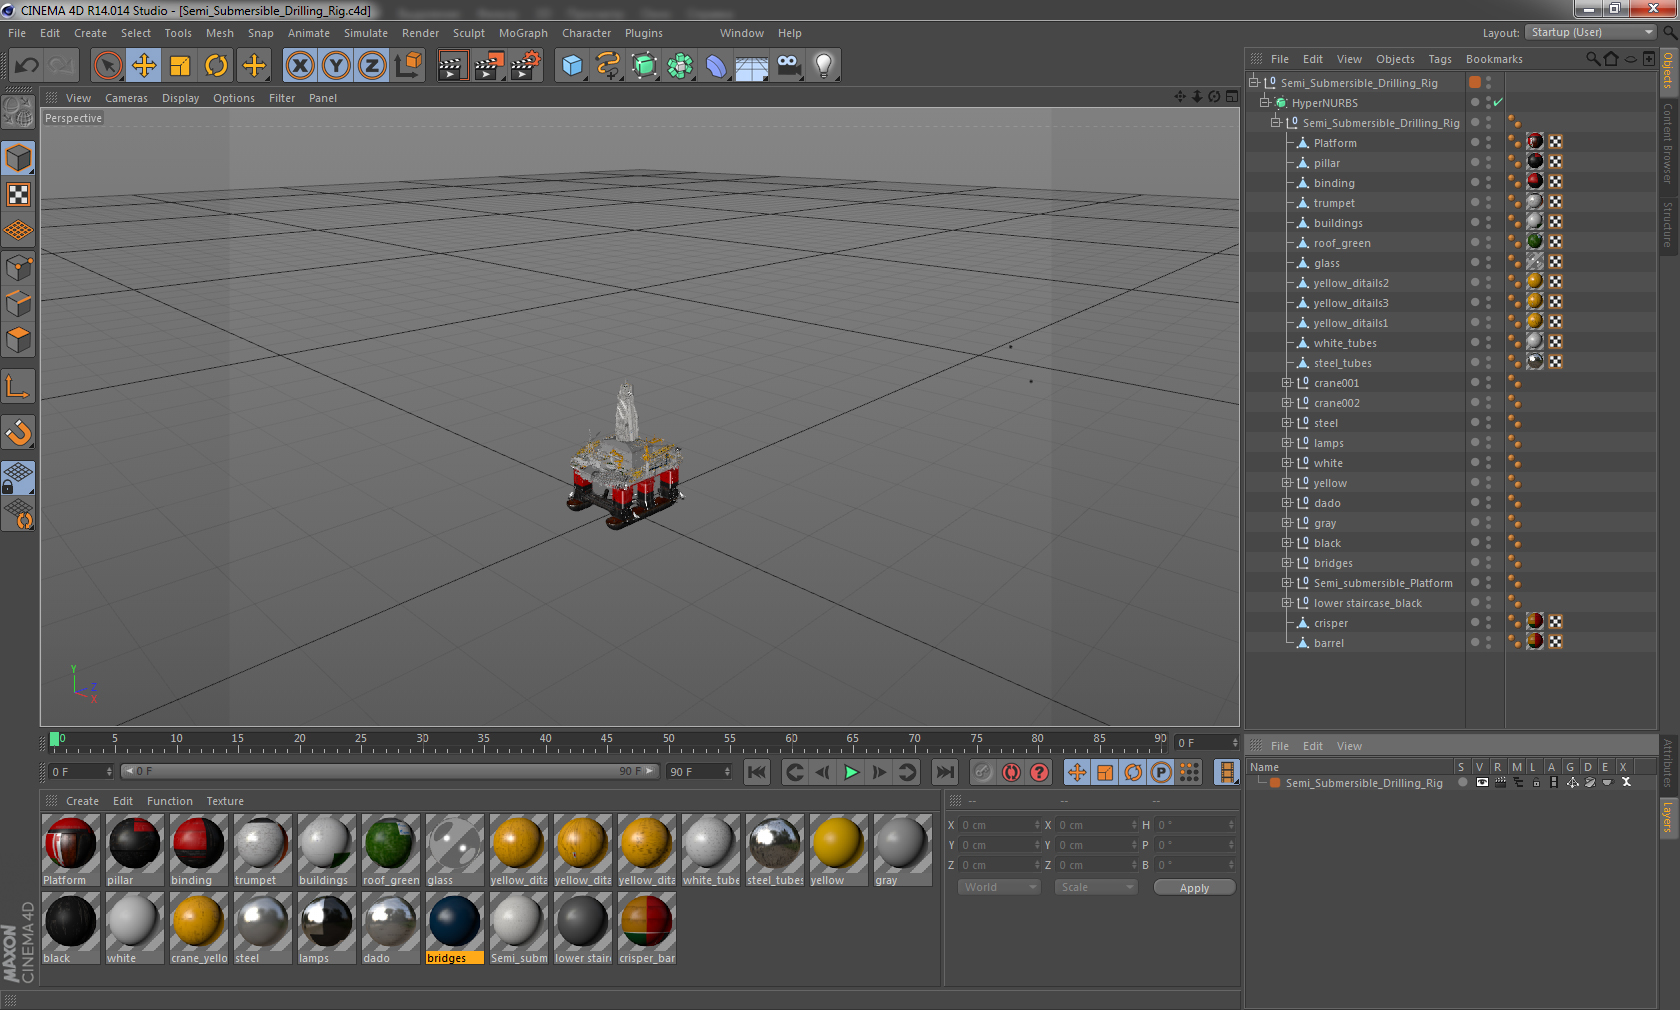Play the animation forwards
This screenshot has height=1010, width=1680.
(x=851, y=772)
